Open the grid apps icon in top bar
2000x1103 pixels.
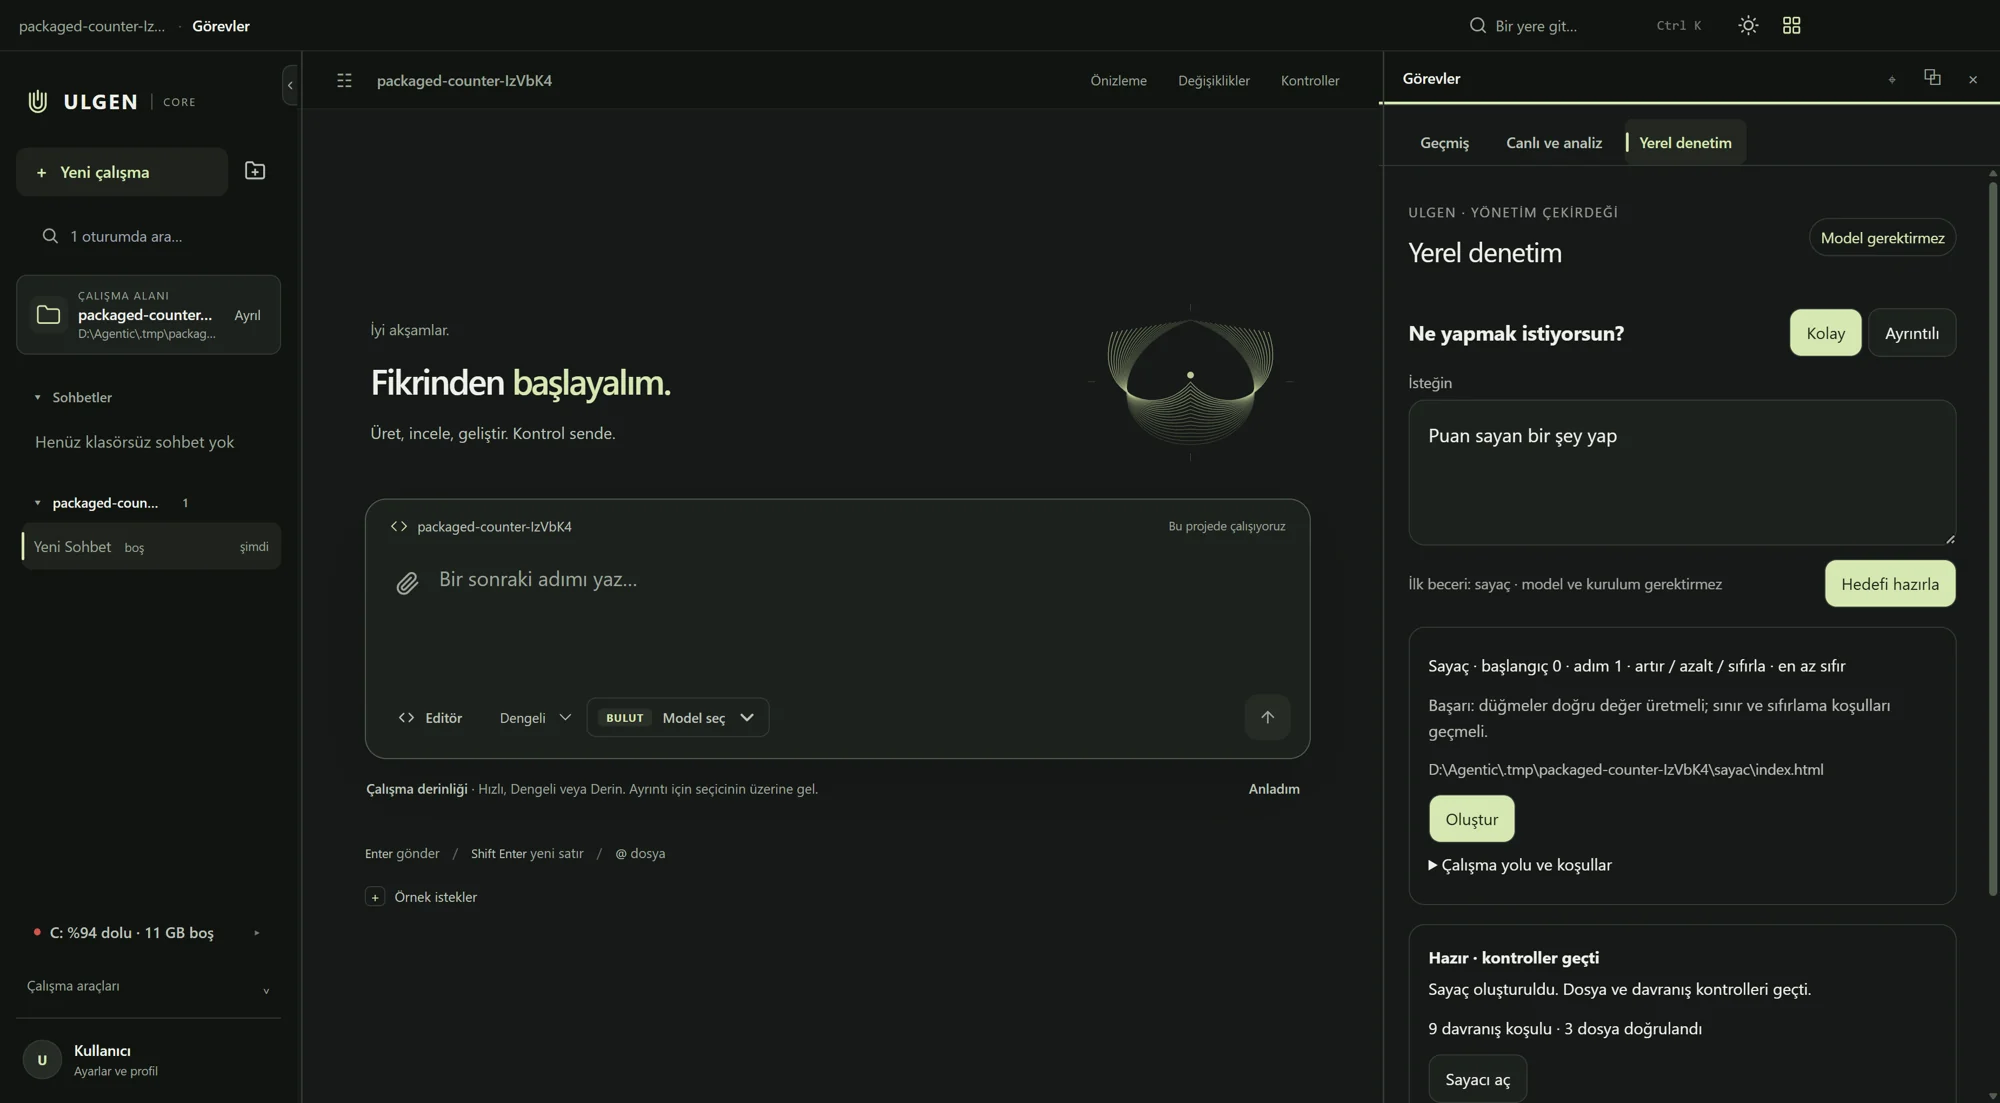(1791, 26)
